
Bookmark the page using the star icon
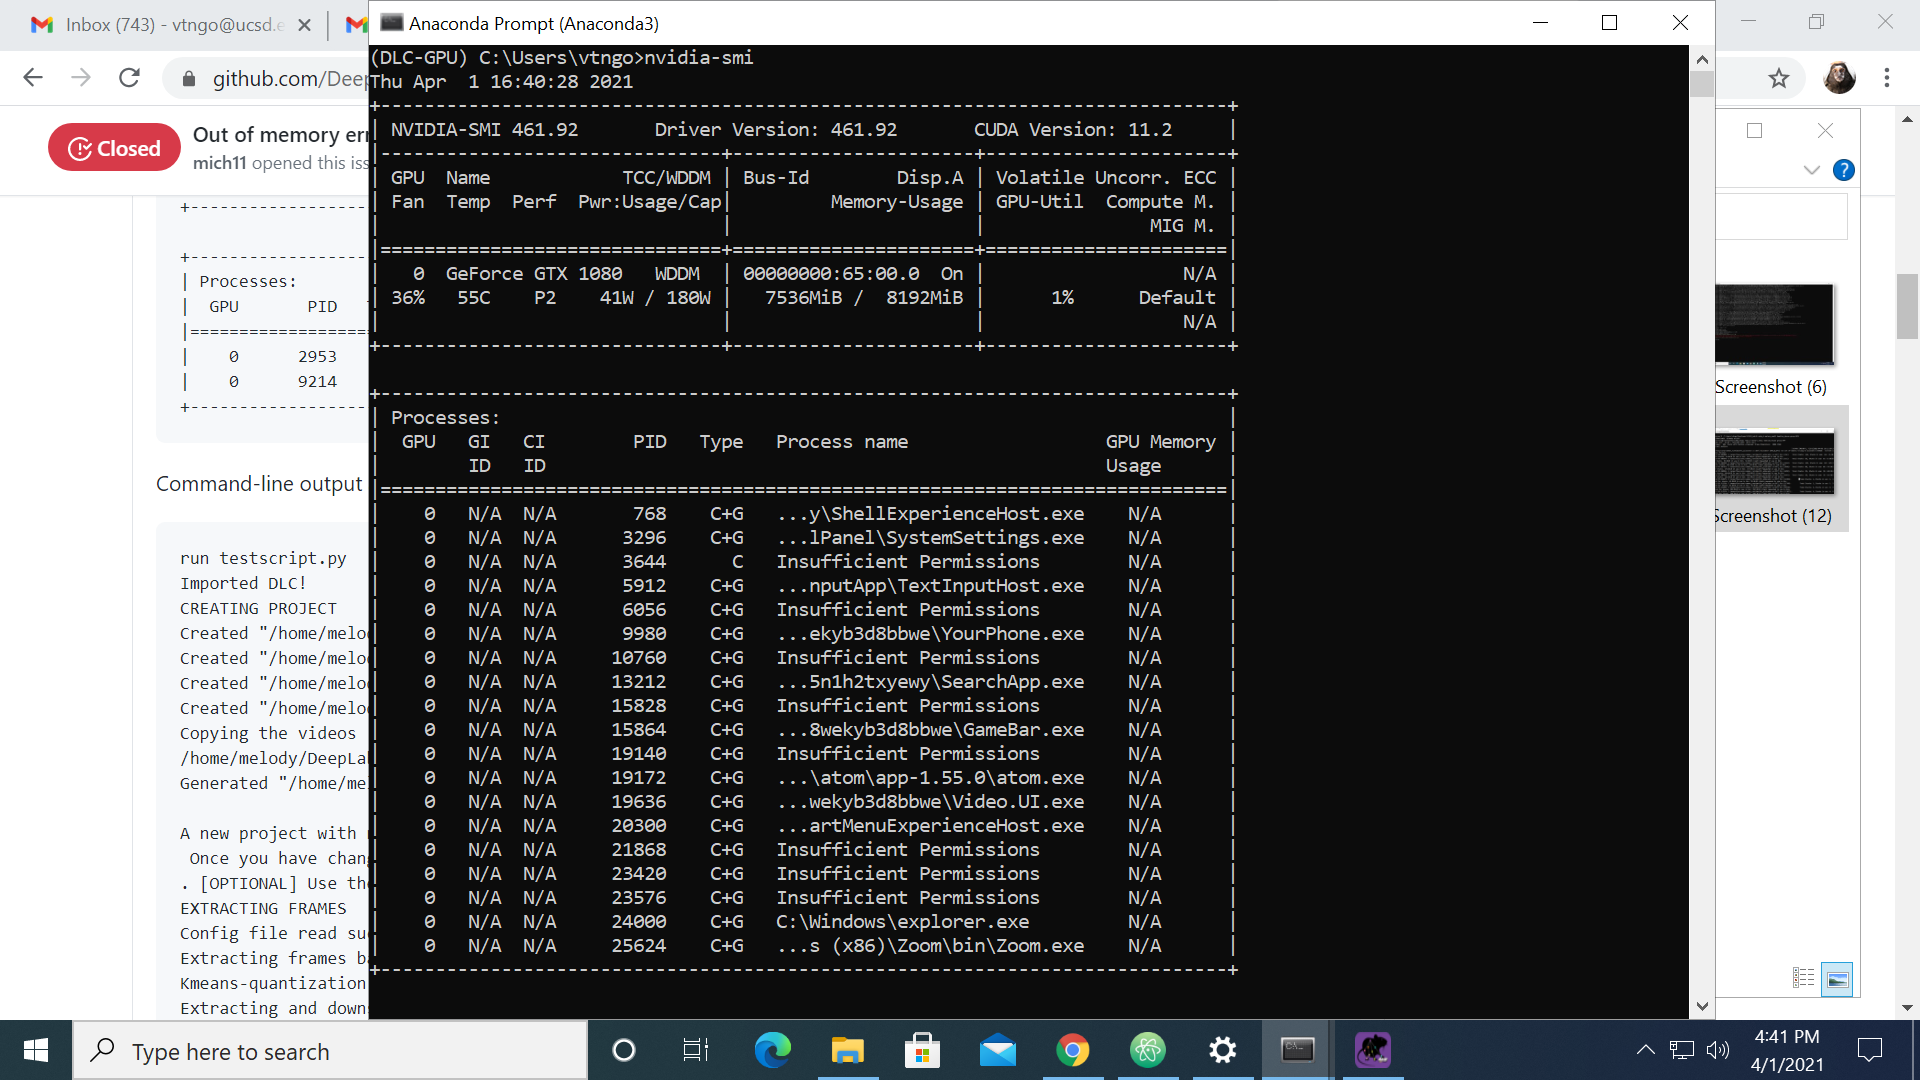coord(1778,78)
